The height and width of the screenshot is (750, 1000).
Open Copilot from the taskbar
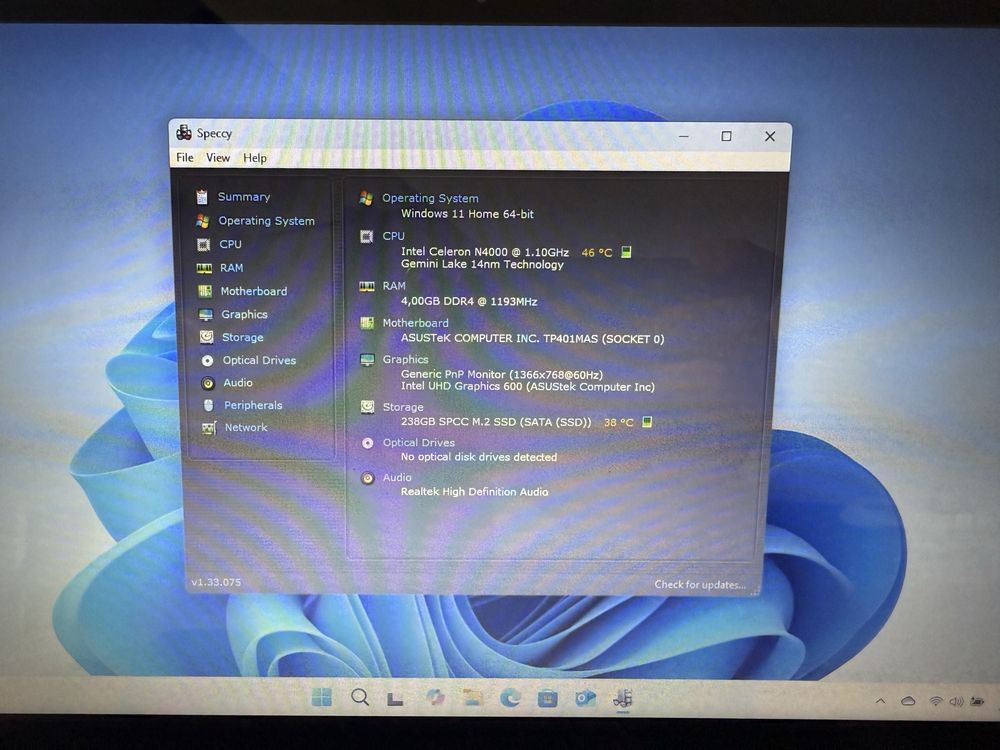click(435, 698)
